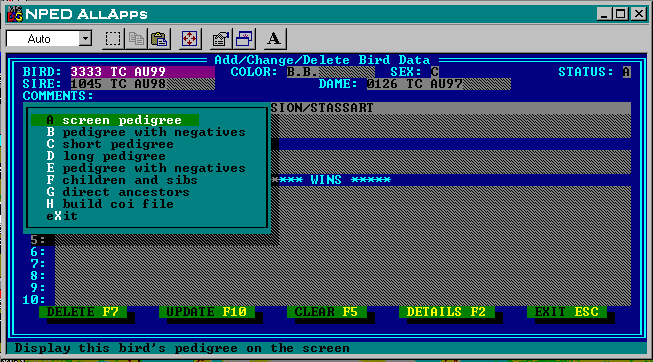653x362 pixels.
Task: Minimize the NPED AllApps window
Action: click(x=604, y=14)
